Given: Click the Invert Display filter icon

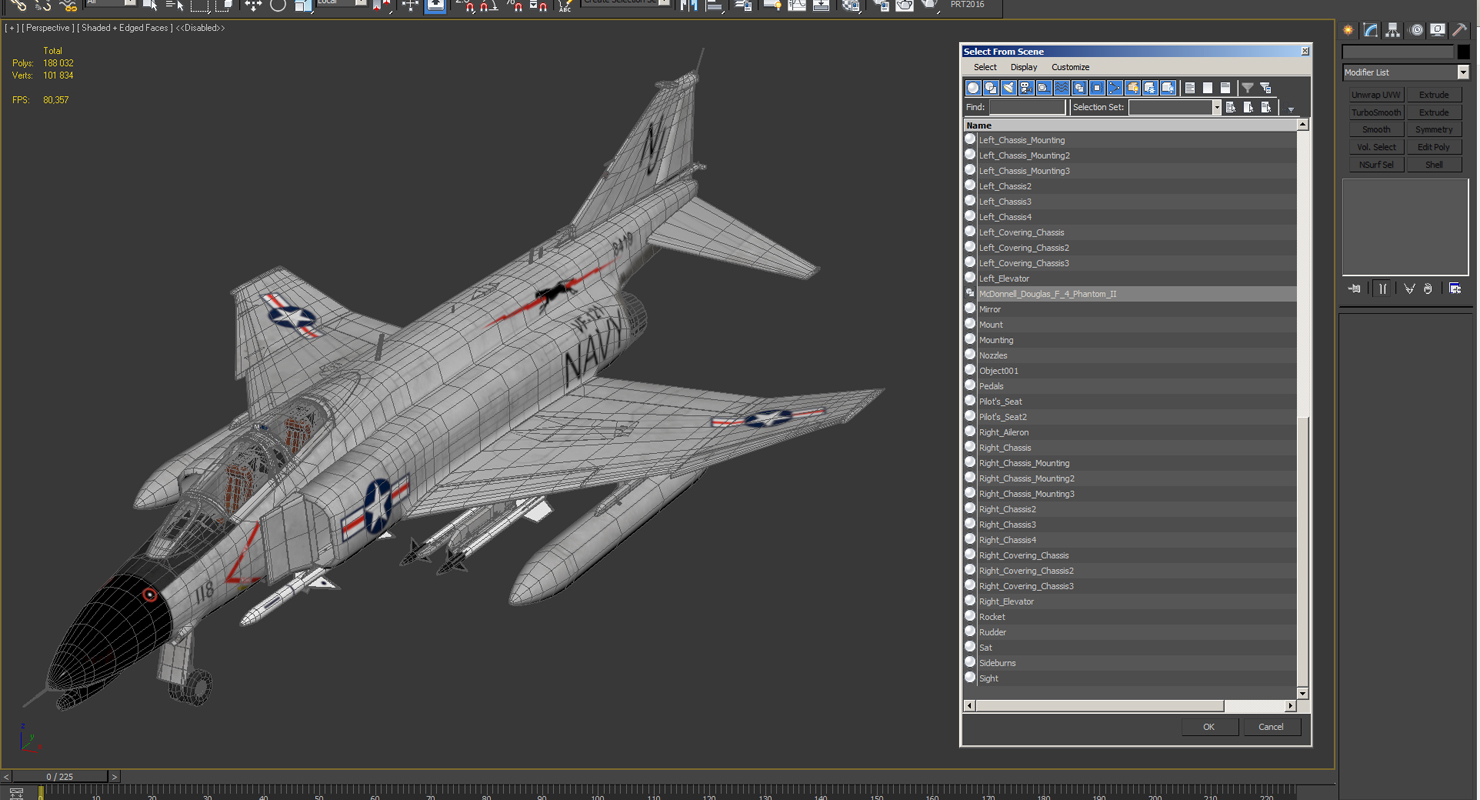Looking at the screenshot, I should click(1225, 88).
